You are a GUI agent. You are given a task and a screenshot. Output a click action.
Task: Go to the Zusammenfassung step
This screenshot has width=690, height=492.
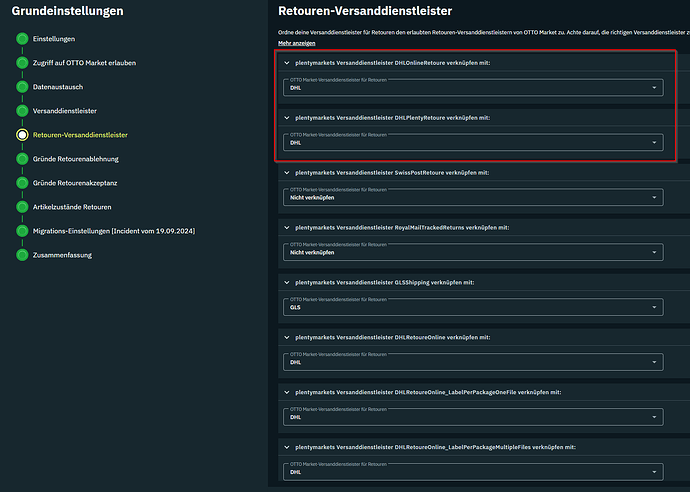tap(62, 255)
